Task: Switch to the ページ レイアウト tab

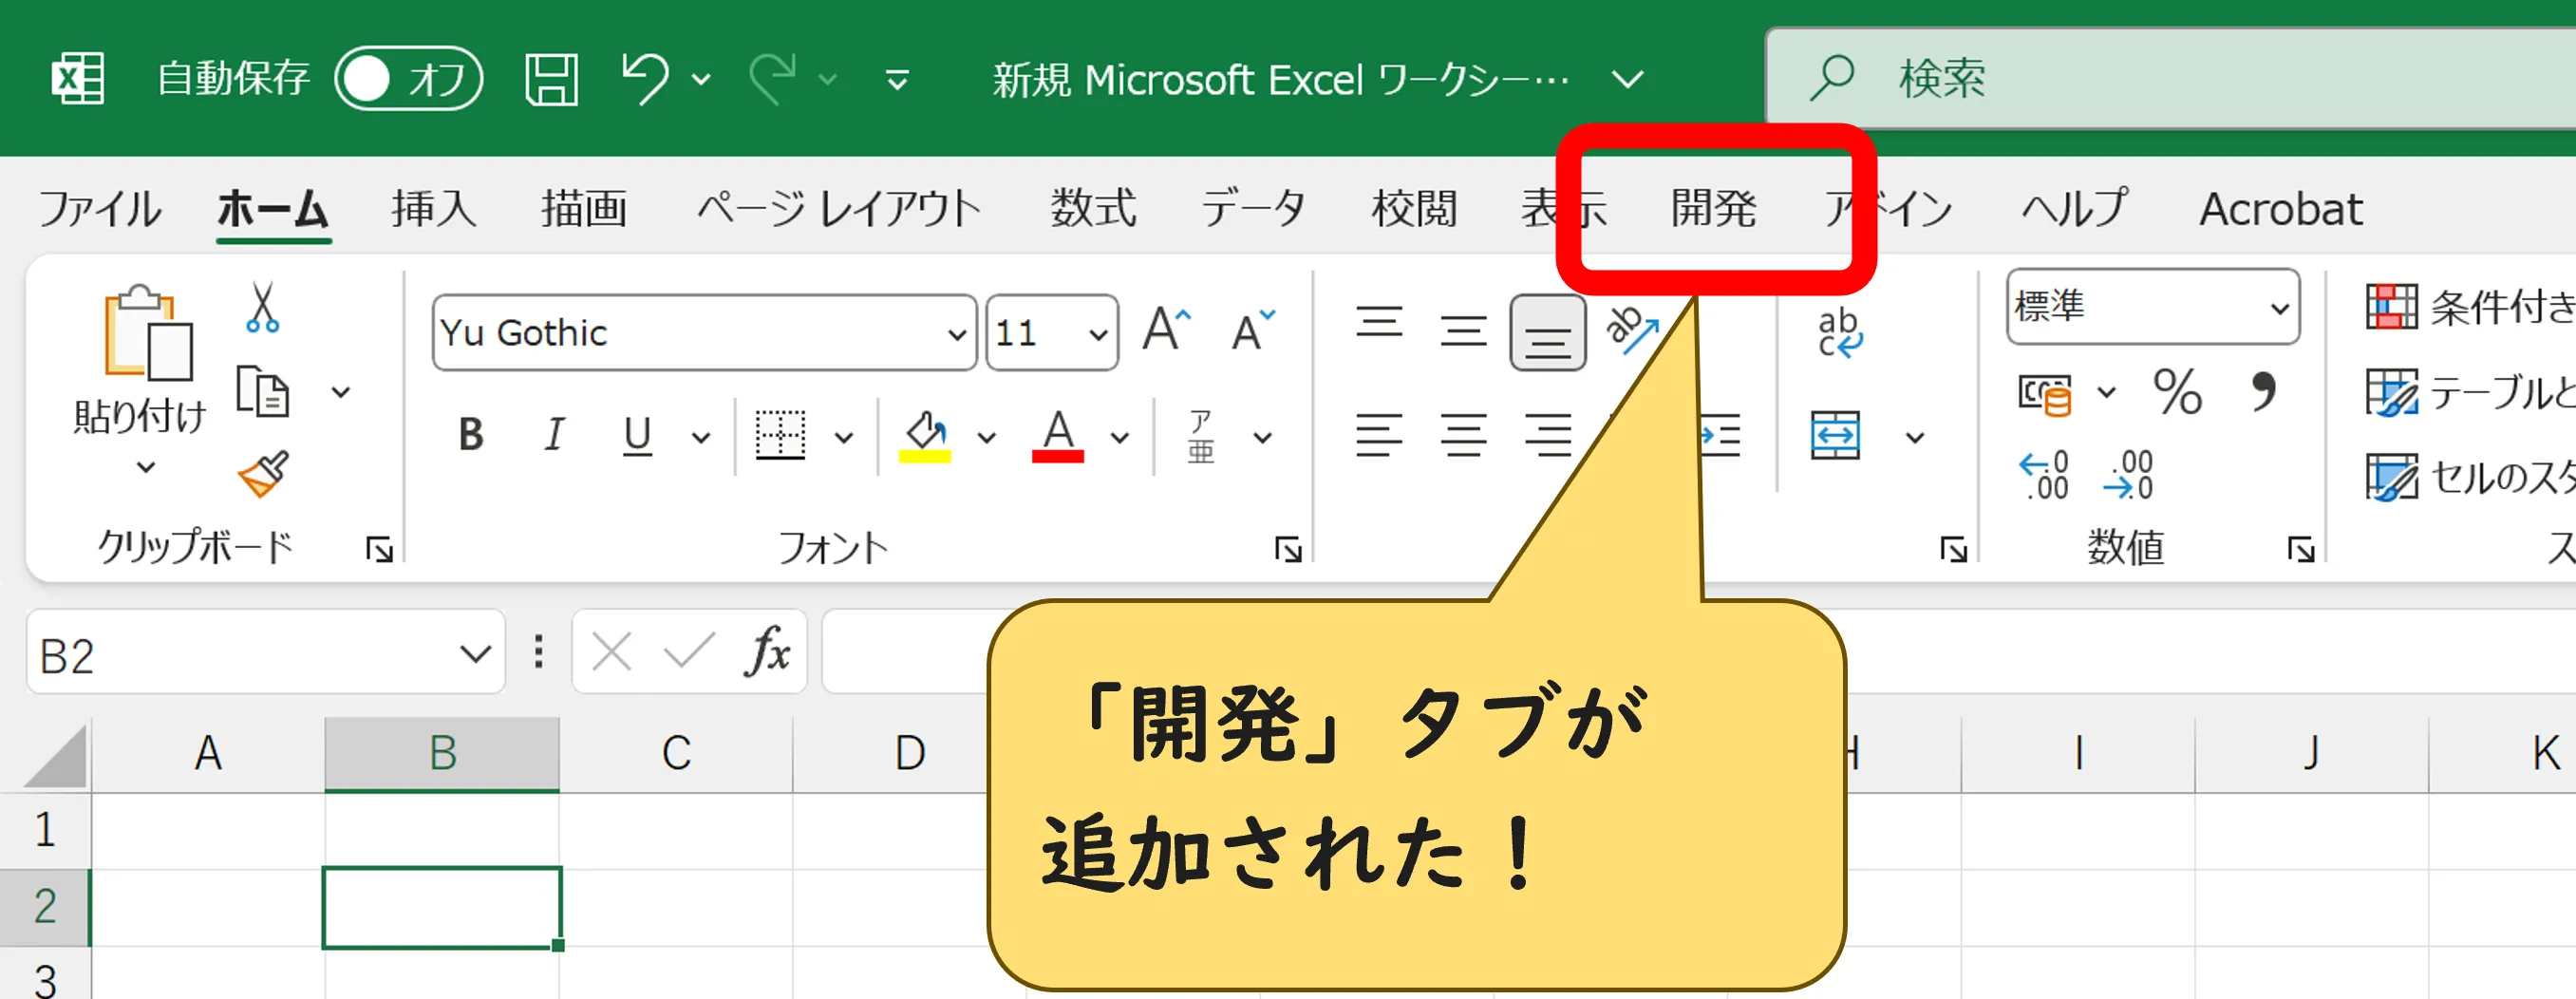Action: pyautogui.click(x=838, y=208)
